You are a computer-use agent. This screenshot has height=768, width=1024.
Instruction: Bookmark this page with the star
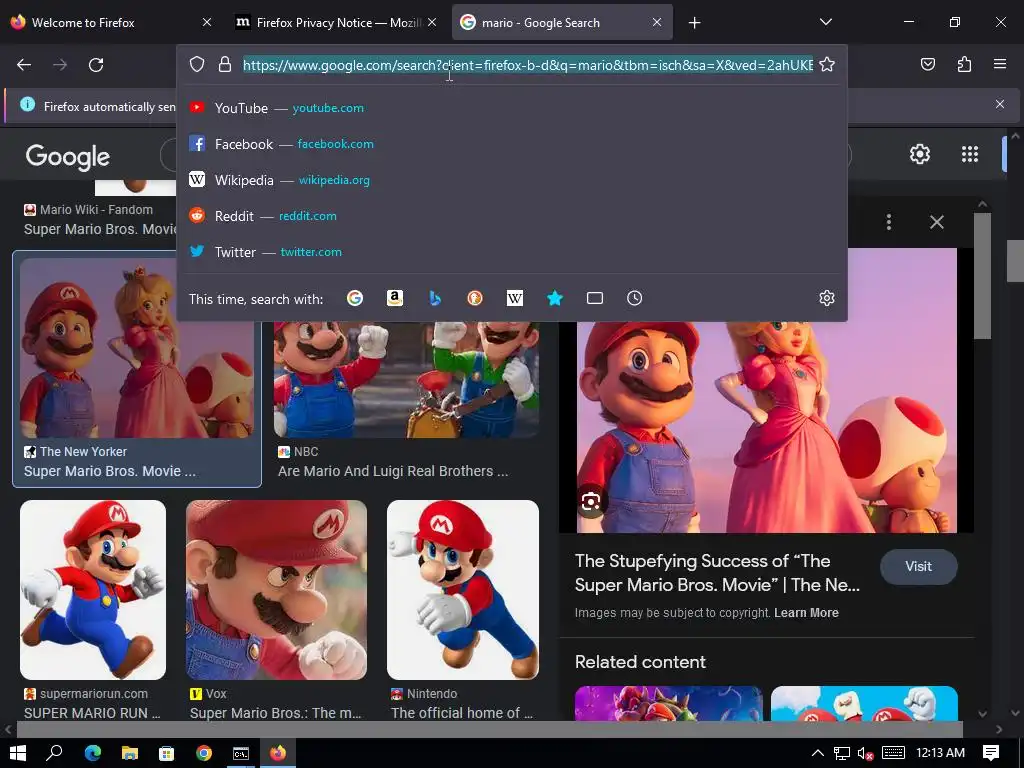tap(827, 65)
